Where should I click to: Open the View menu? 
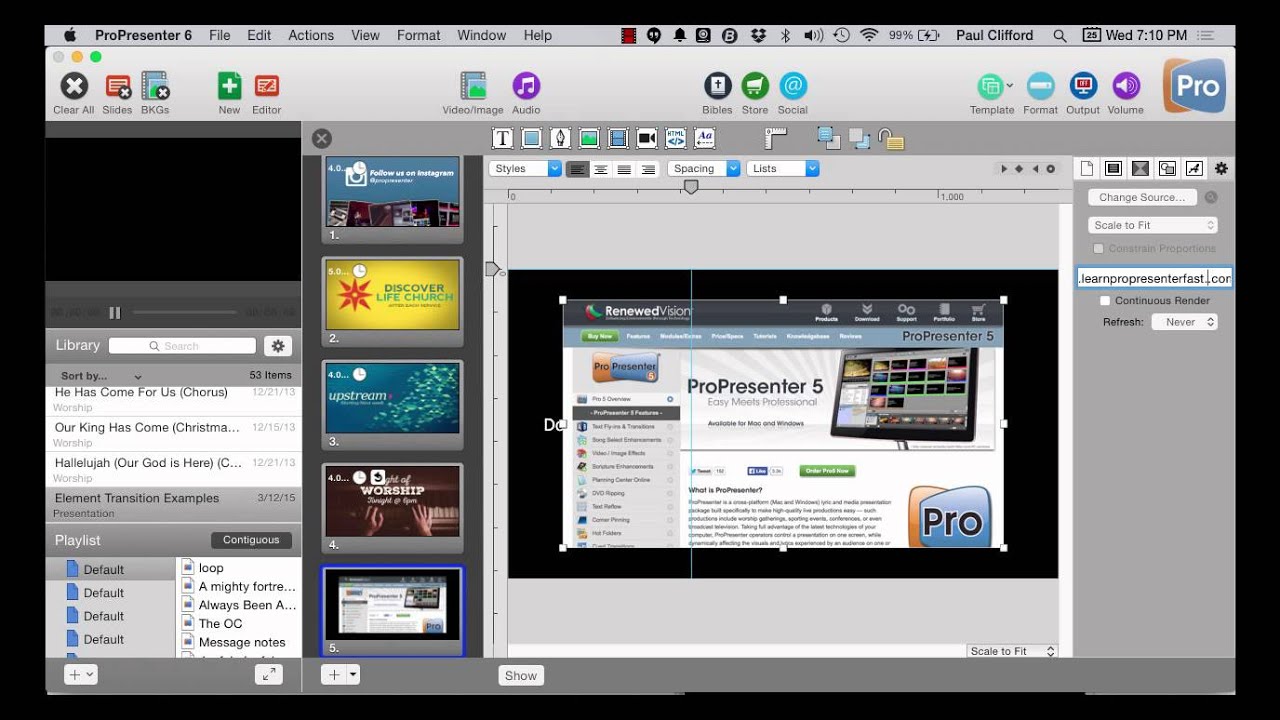point(365,35)
